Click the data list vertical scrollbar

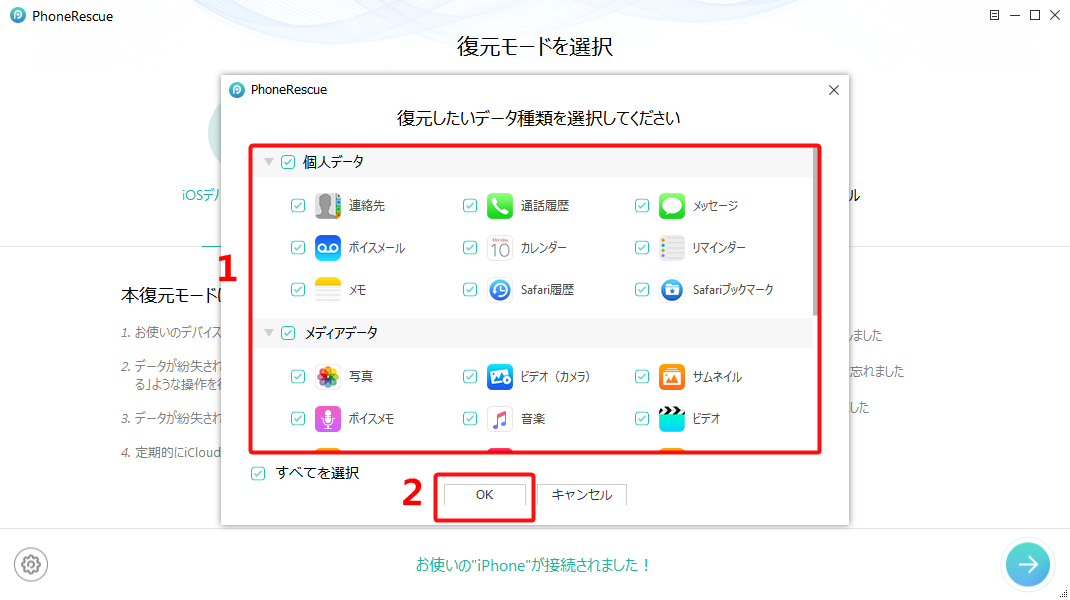click(815, 232)
